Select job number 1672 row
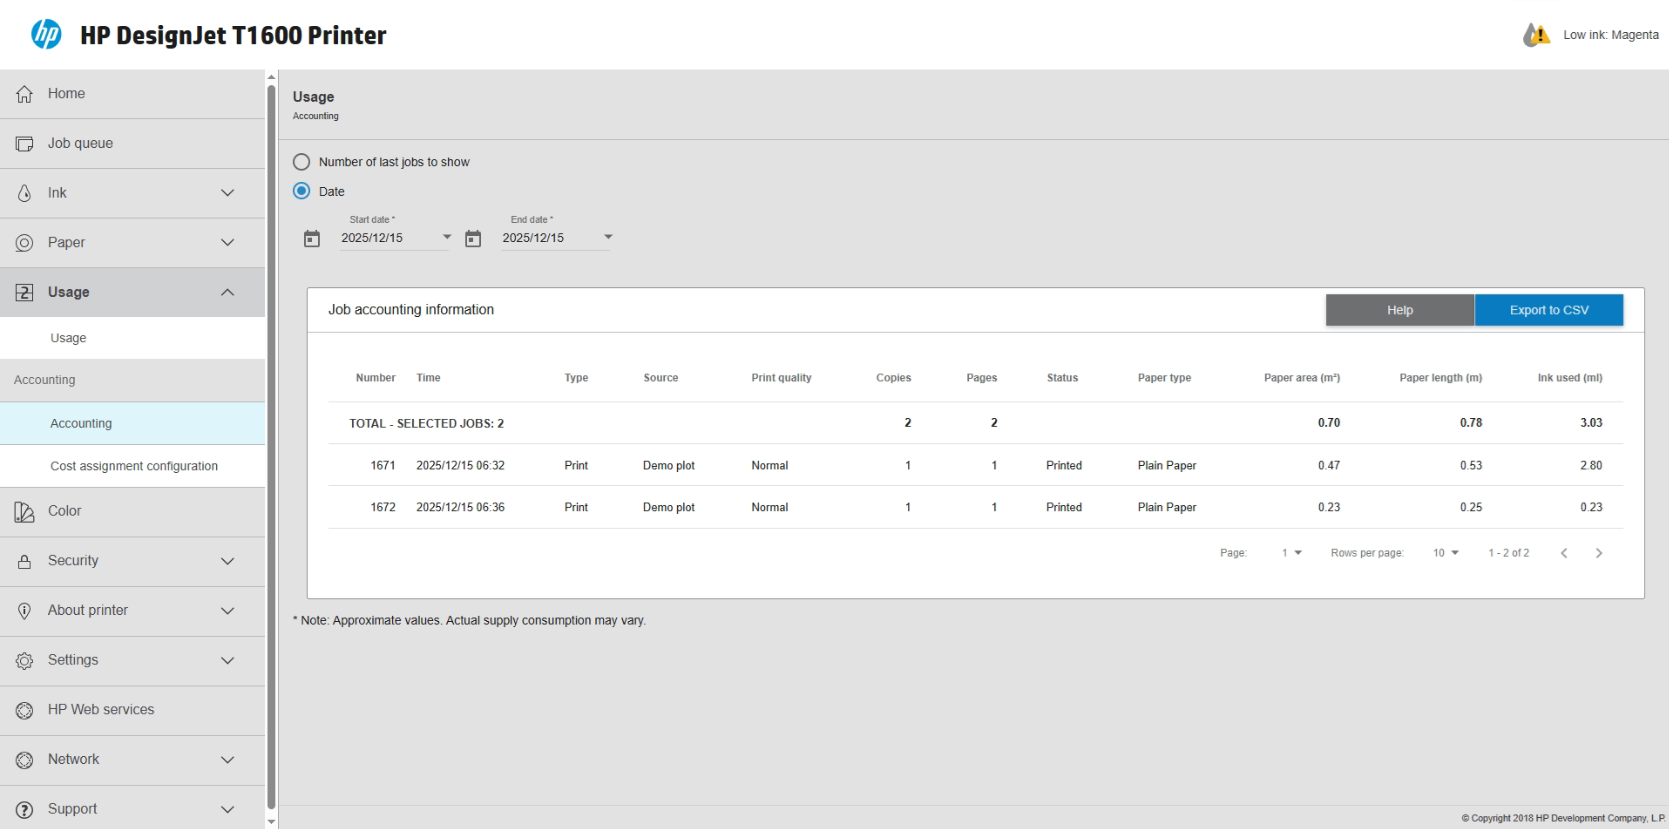Viewport: 1669px width, 829px height. 975,508
